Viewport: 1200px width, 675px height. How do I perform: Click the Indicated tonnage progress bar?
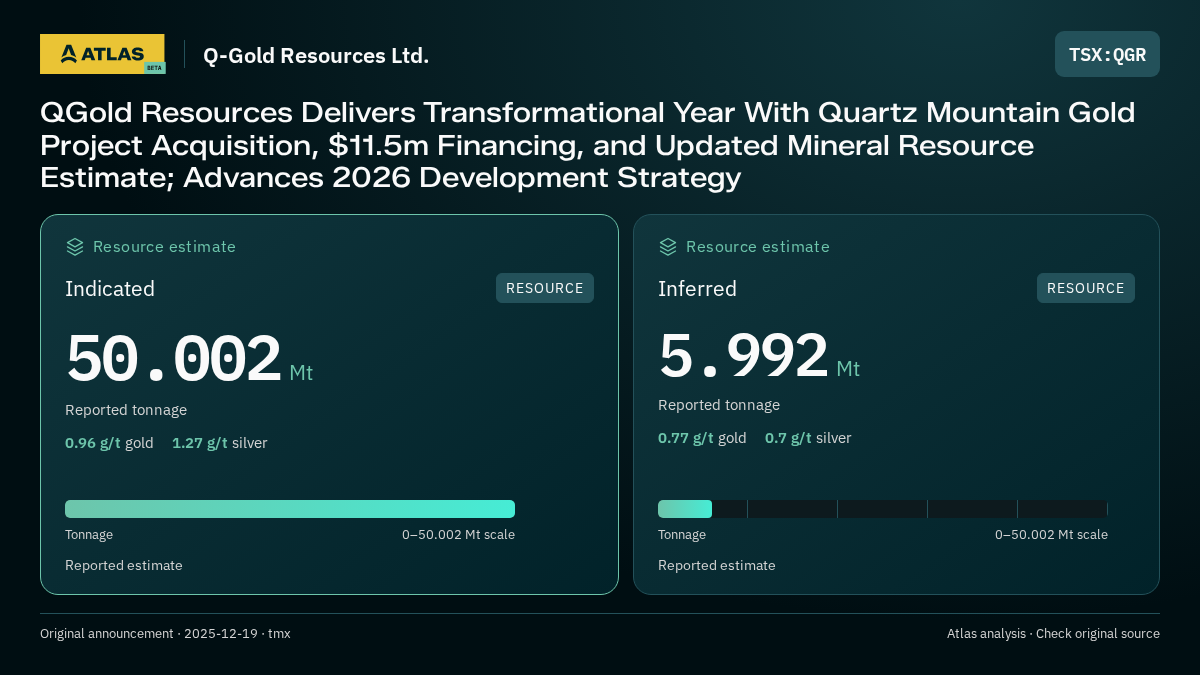pos(290,509)
